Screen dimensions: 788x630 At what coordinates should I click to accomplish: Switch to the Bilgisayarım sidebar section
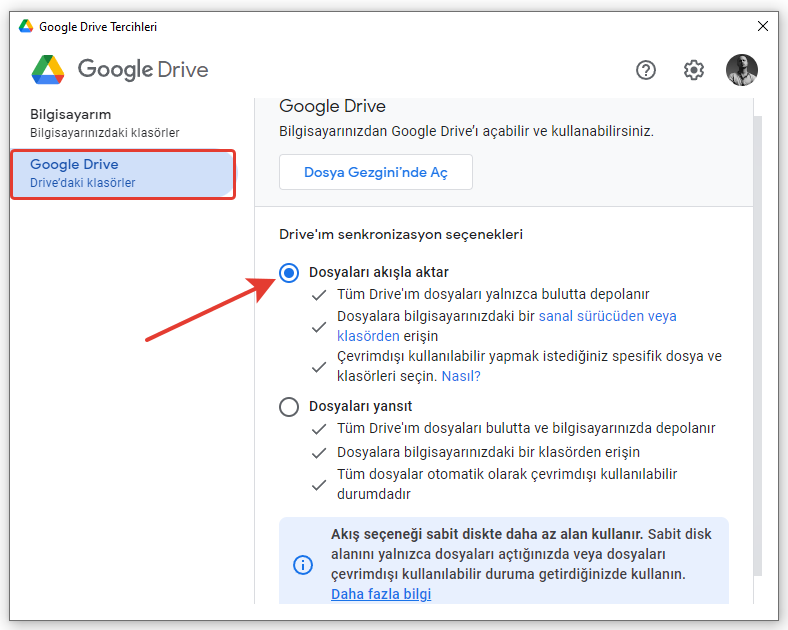pyautogui.click(x=105, y=123)
